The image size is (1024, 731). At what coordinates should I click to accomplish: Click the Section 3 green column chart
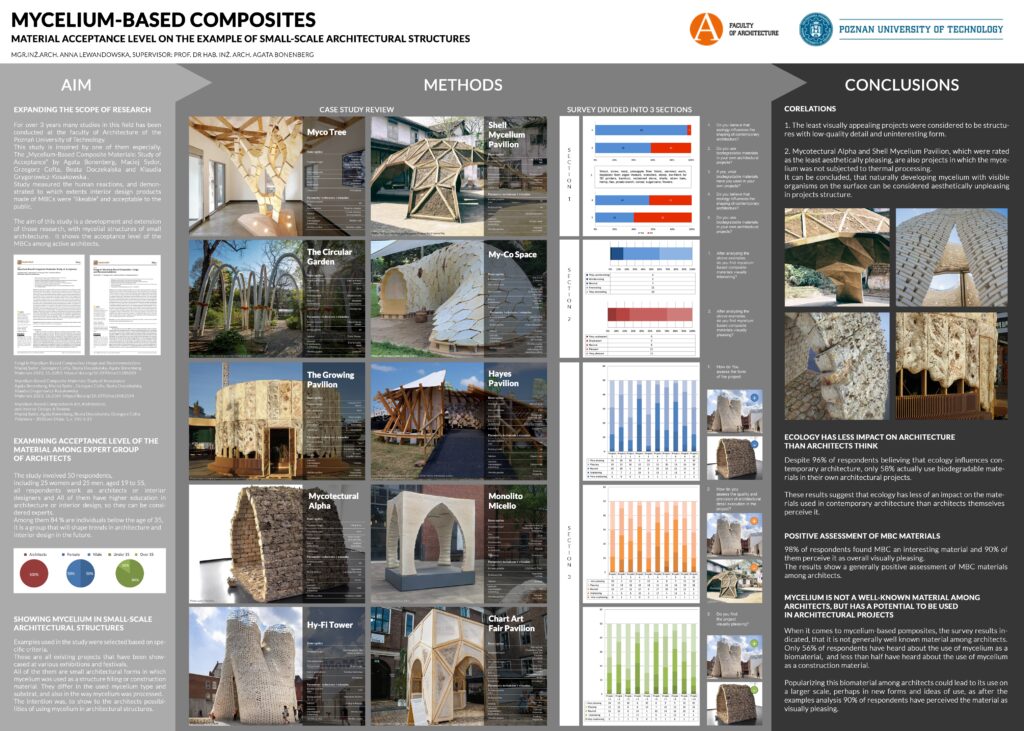coord(641,666)
